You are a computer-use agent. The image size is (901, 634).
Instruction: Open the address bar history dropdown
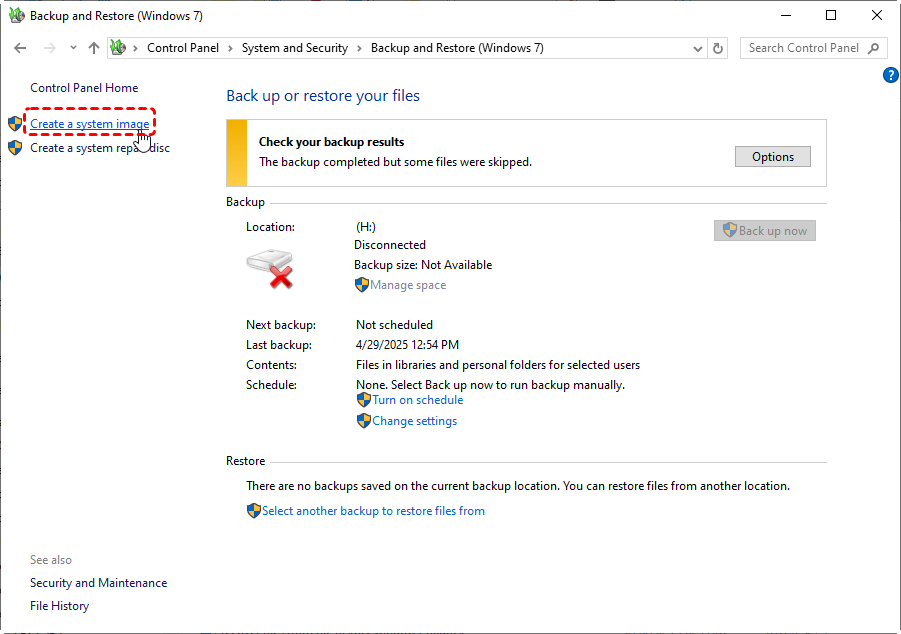pyautogui.click(x=698, y=48)
